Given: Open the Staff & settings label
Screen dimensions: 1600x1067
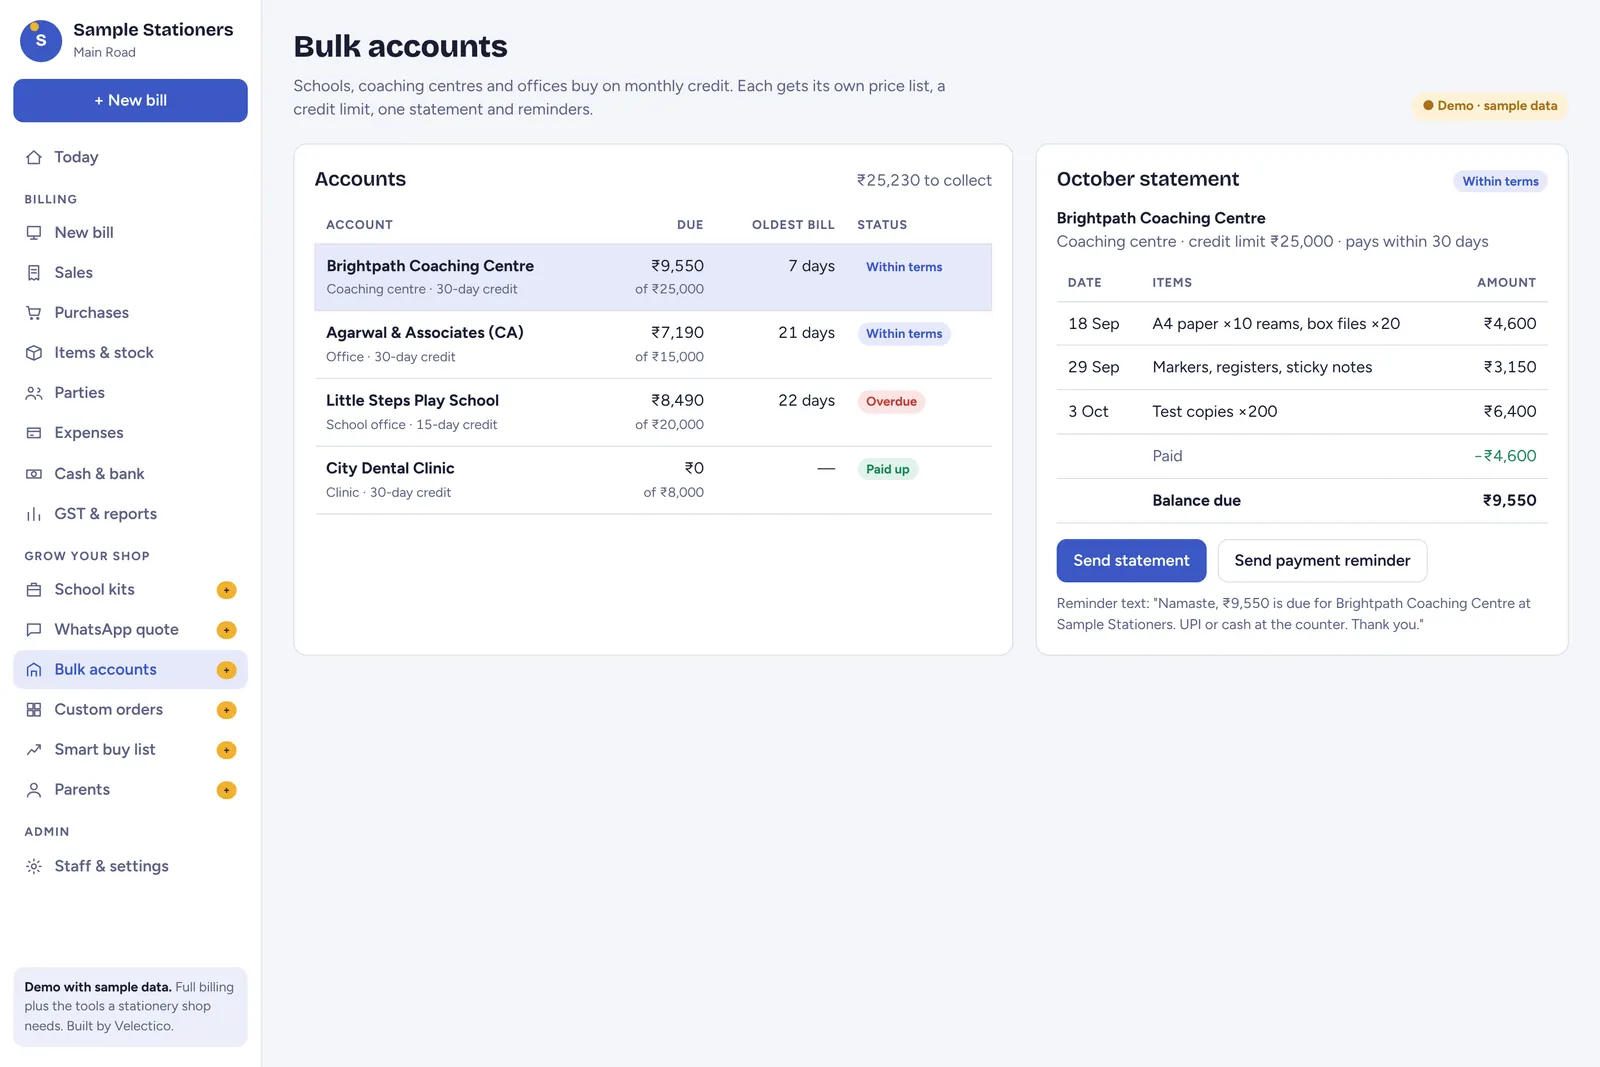Looking at the screenshot, I should (x=111, y=866).
